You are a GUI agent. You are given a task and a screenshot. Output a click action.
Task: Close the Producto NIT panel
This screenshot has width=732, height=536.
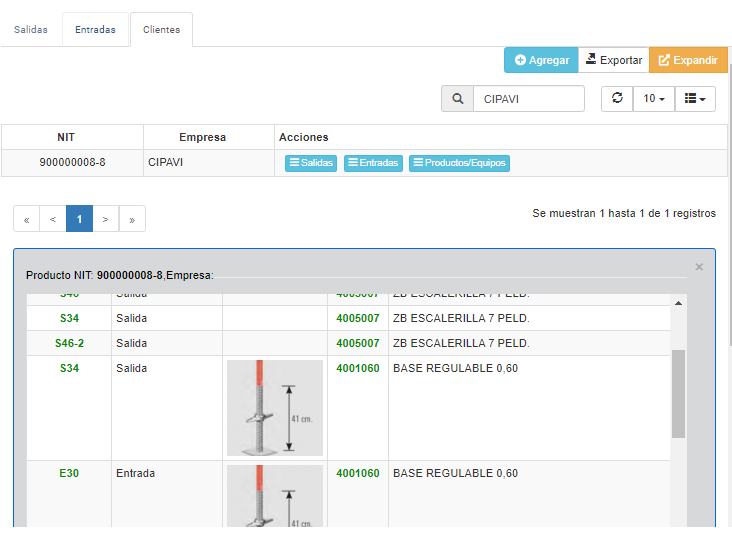699,267
